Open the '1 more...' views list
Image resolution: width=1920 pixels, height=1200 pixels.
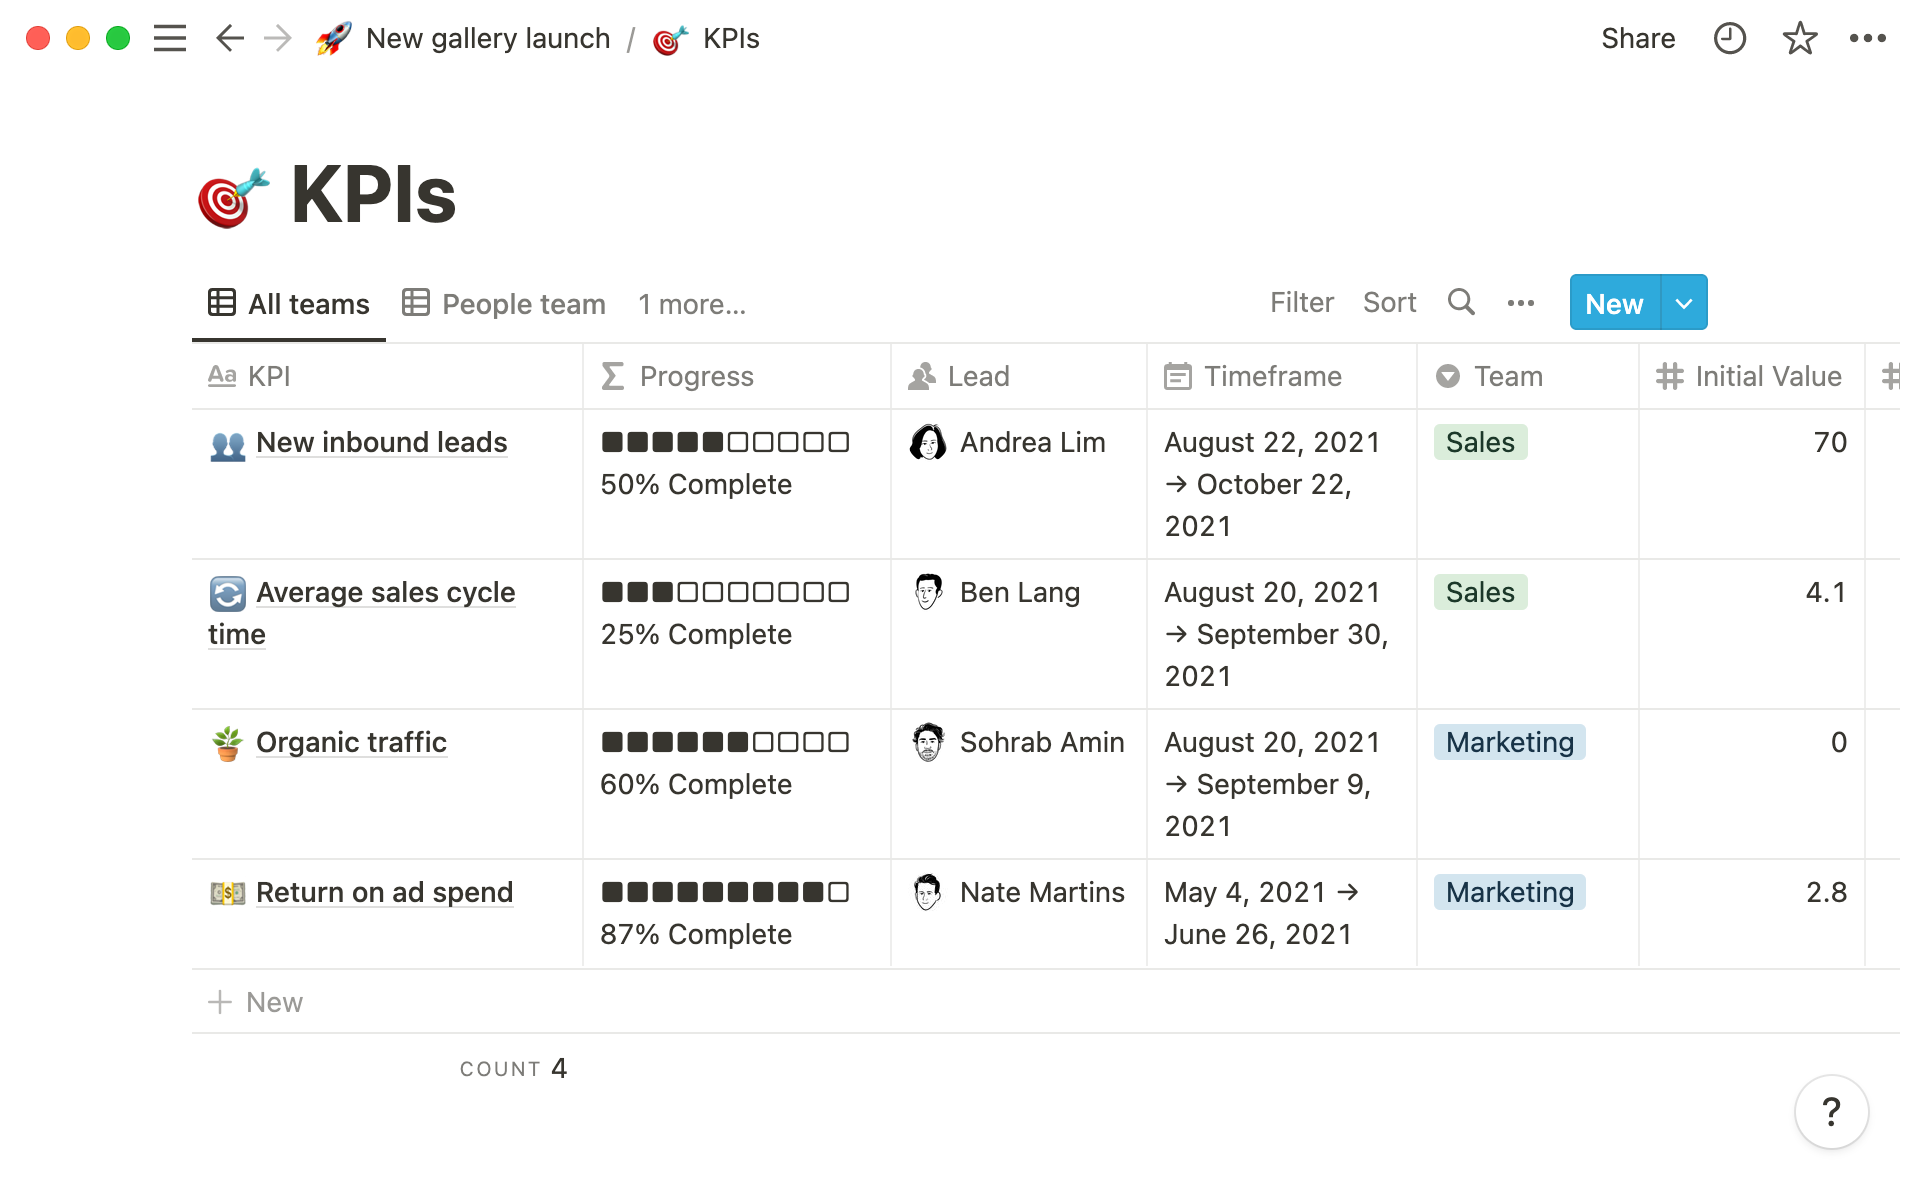[691, 303]
